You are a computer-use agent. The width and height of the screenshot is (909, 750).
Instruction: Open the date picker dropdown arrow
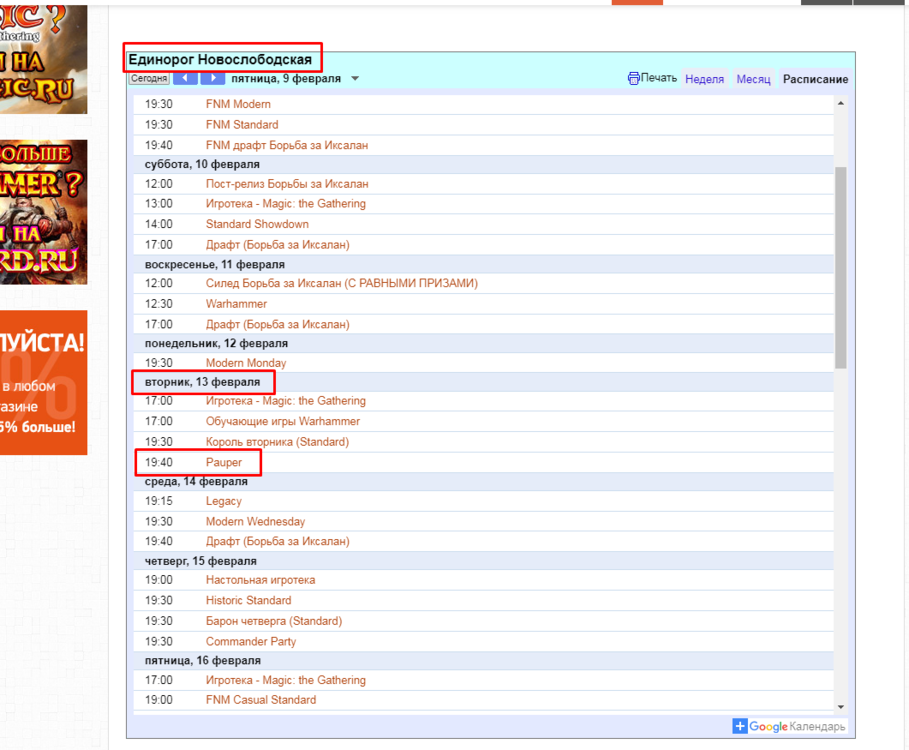pos(355,79)
